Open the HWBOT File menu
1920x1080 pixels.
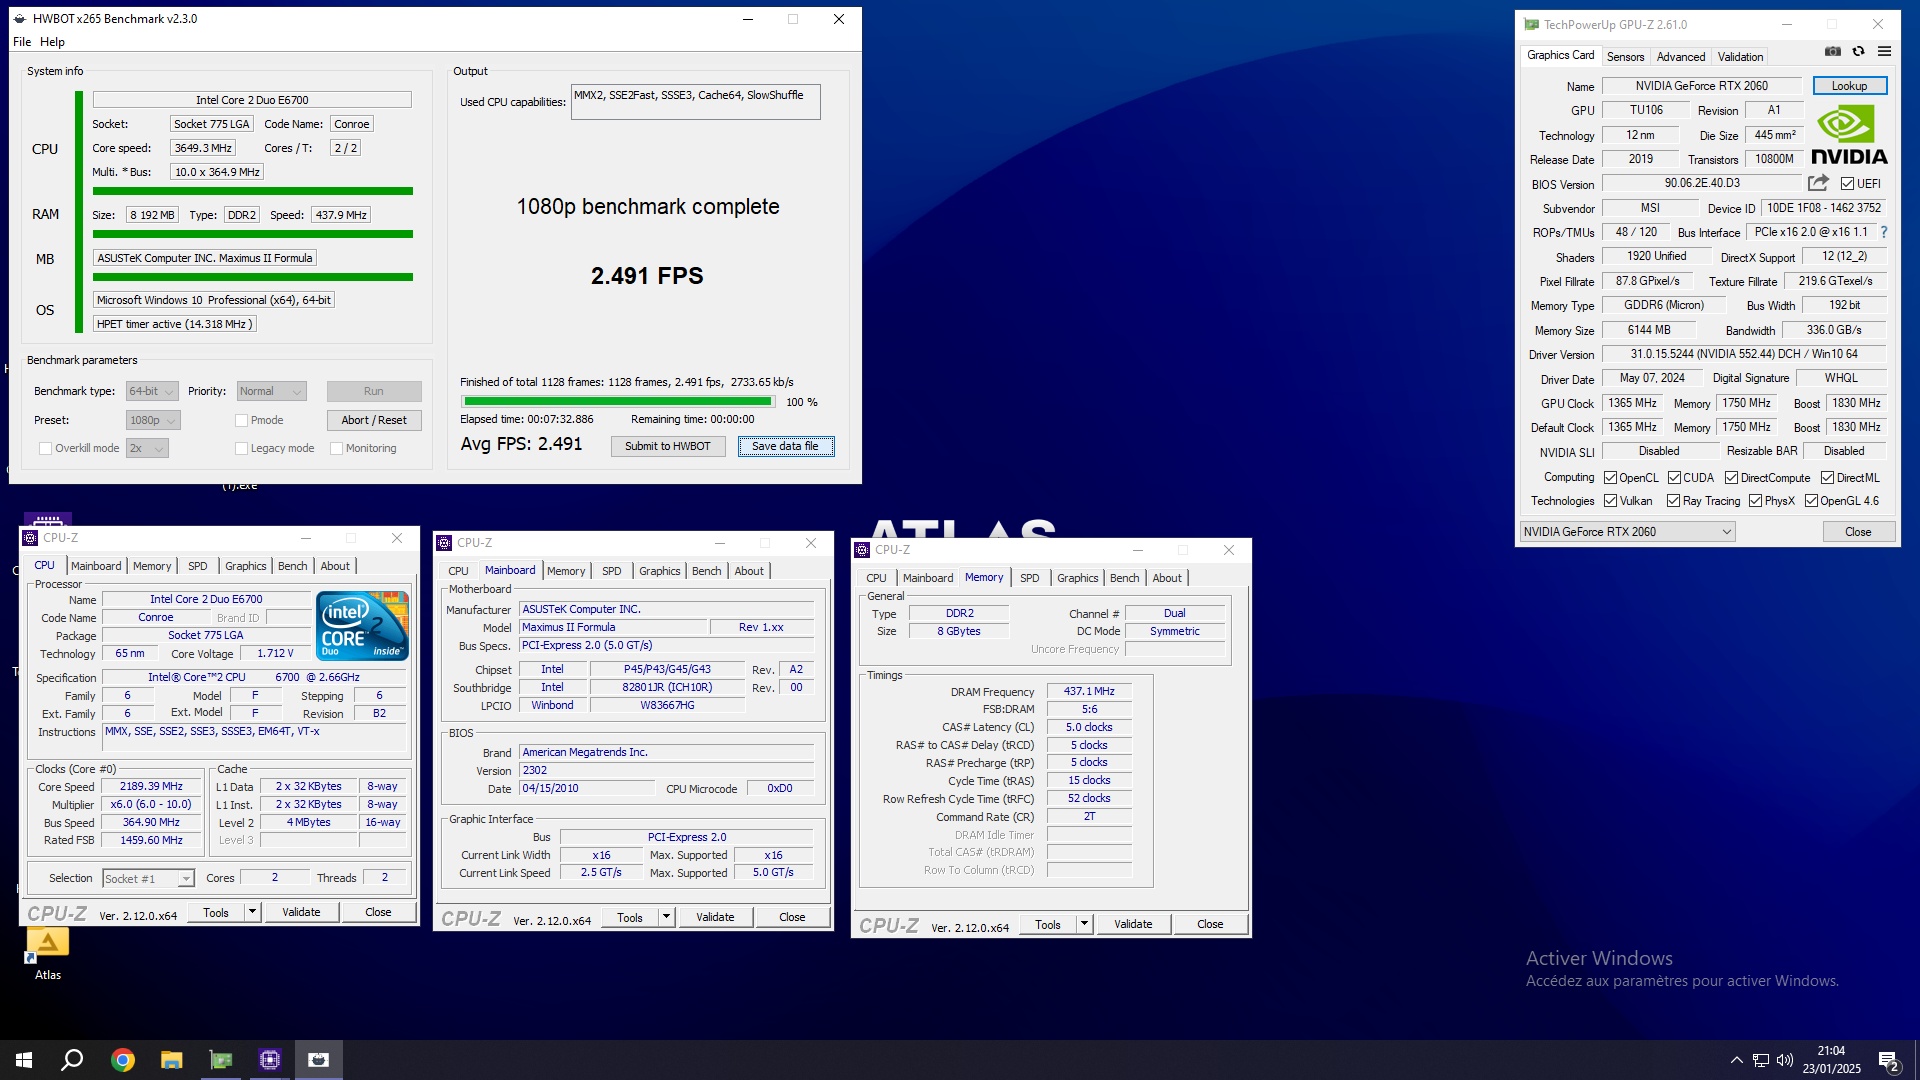click(21, 42)
